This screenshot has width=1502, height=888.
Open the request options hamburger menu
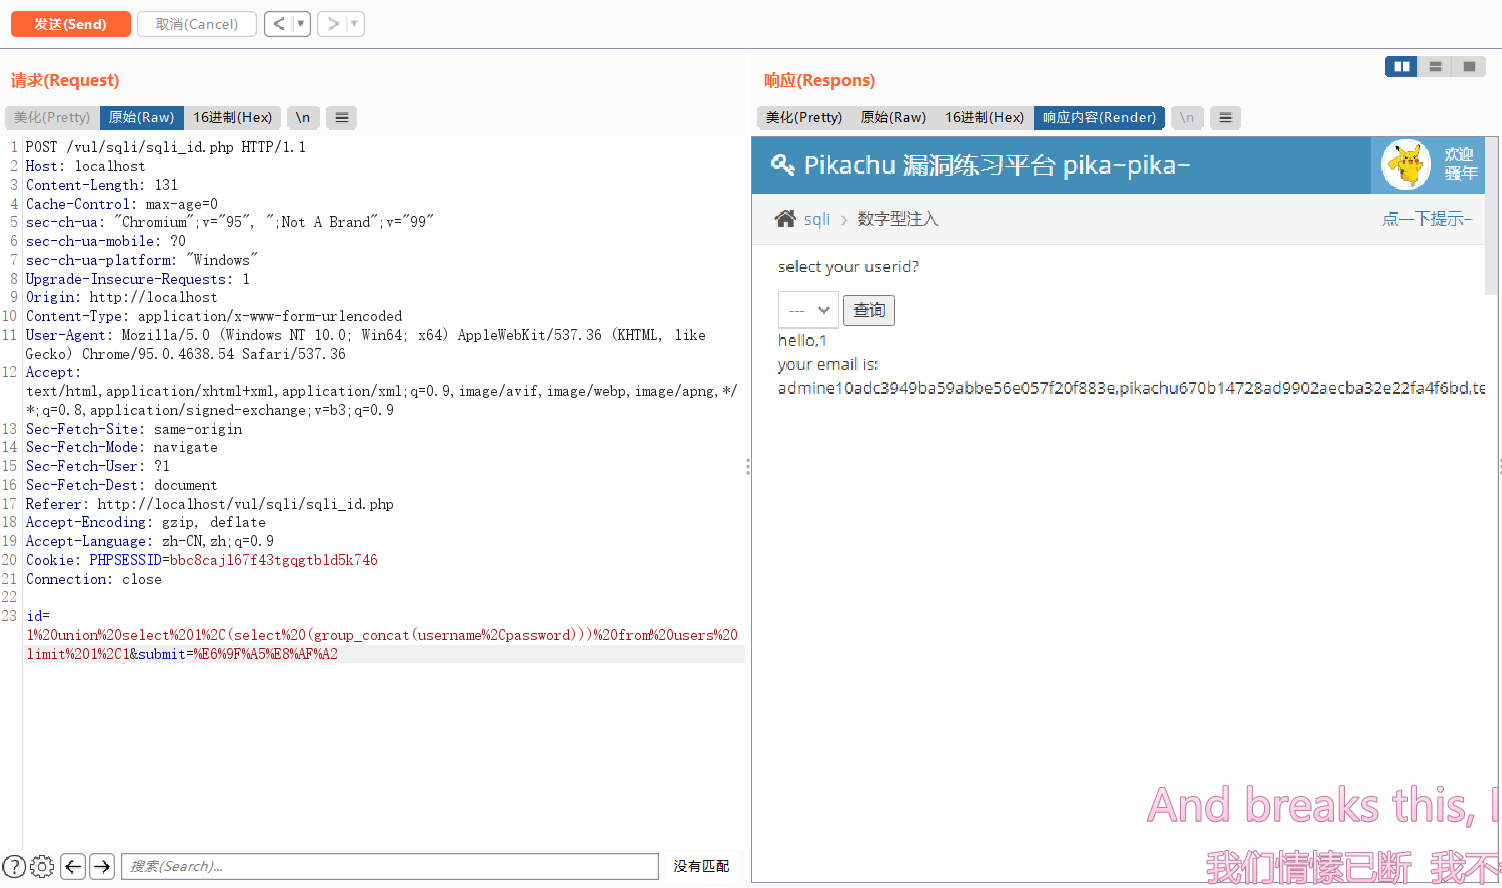(x=342, y=118)
